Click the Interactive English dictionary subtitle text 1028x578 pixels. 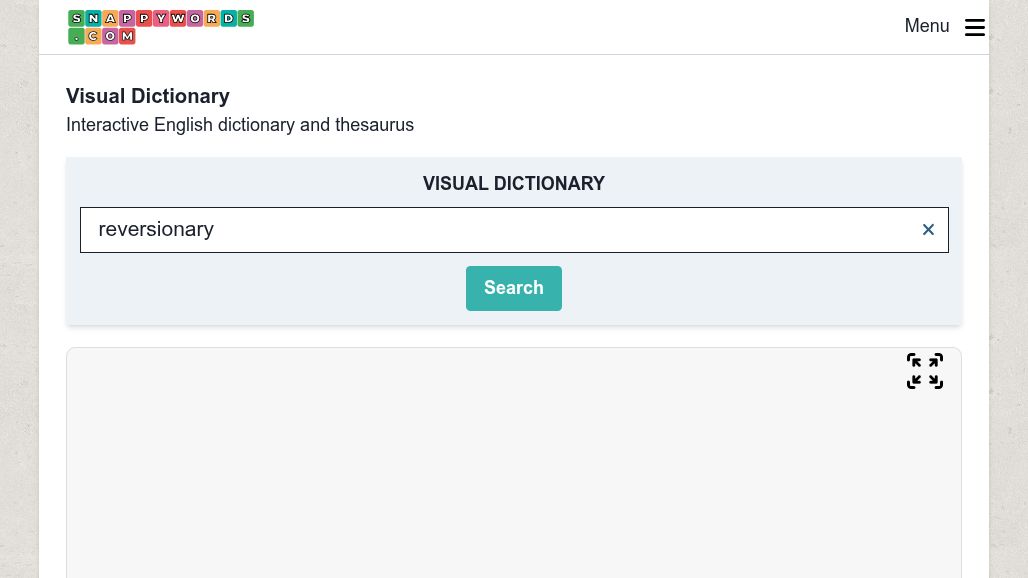(240, 125)
